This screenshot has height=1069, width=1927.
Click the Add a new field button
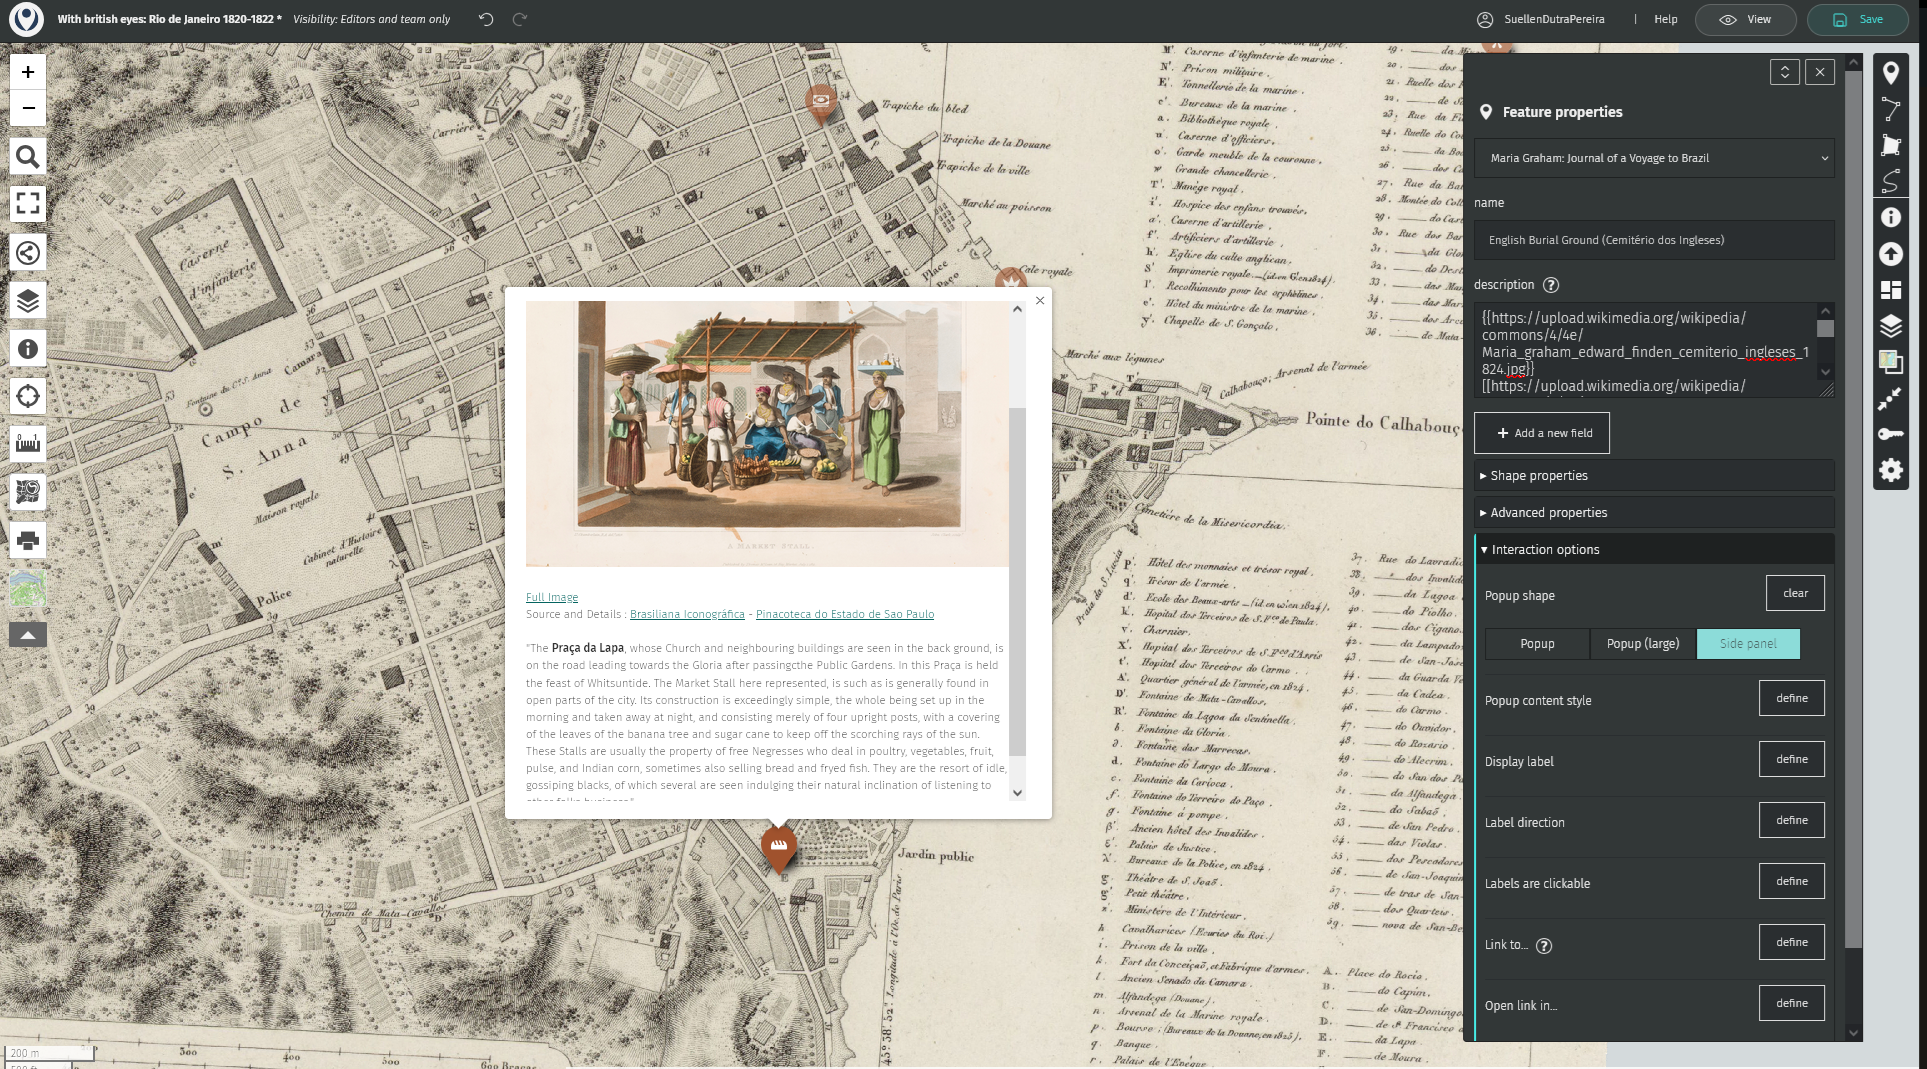(1541, 433)
